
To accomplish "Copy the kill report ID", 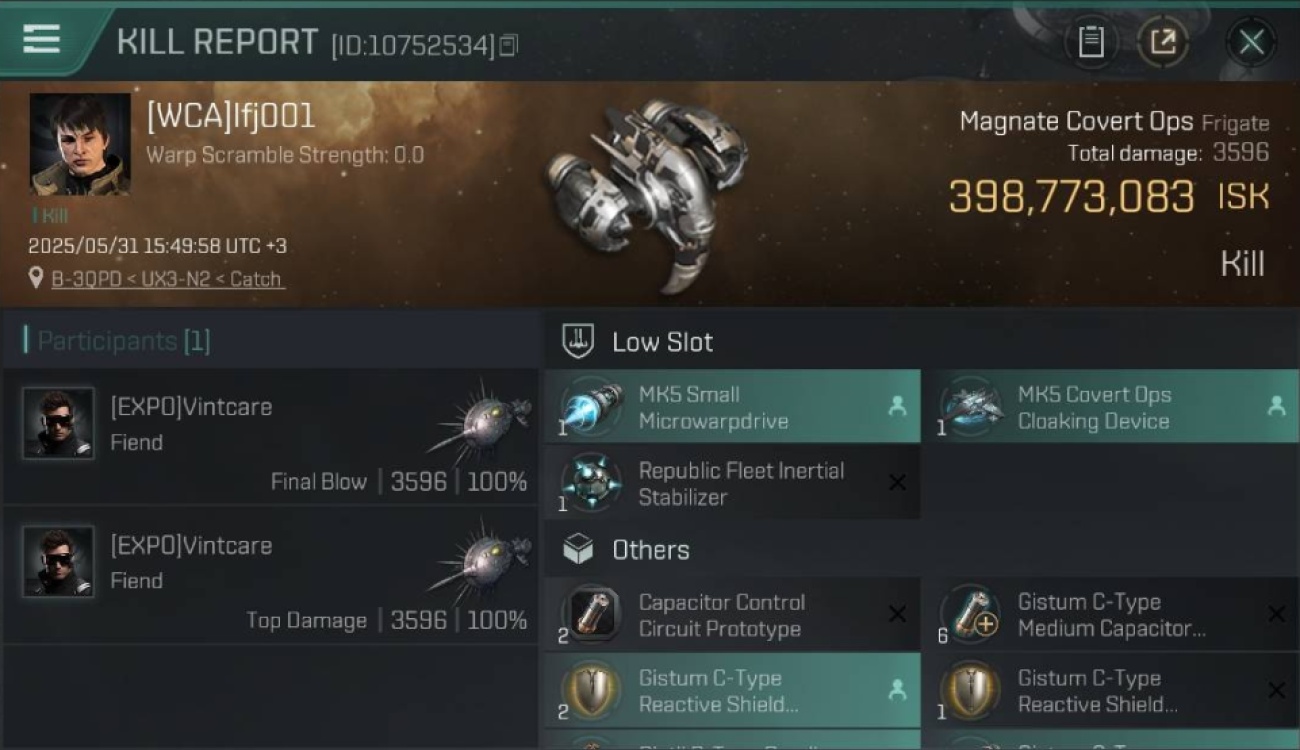I will tap(508, 45).
